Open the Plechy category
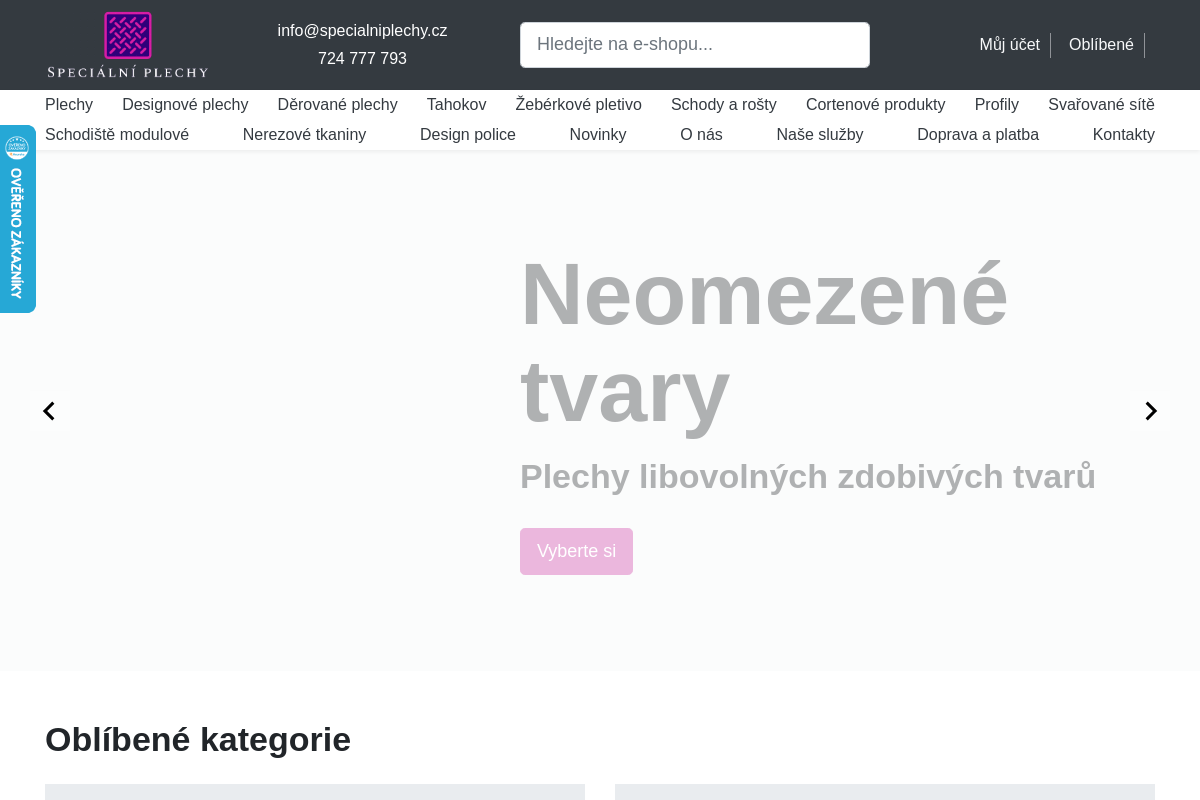The width and height of the screenshot is (1200, 800). tap(68, 104)
